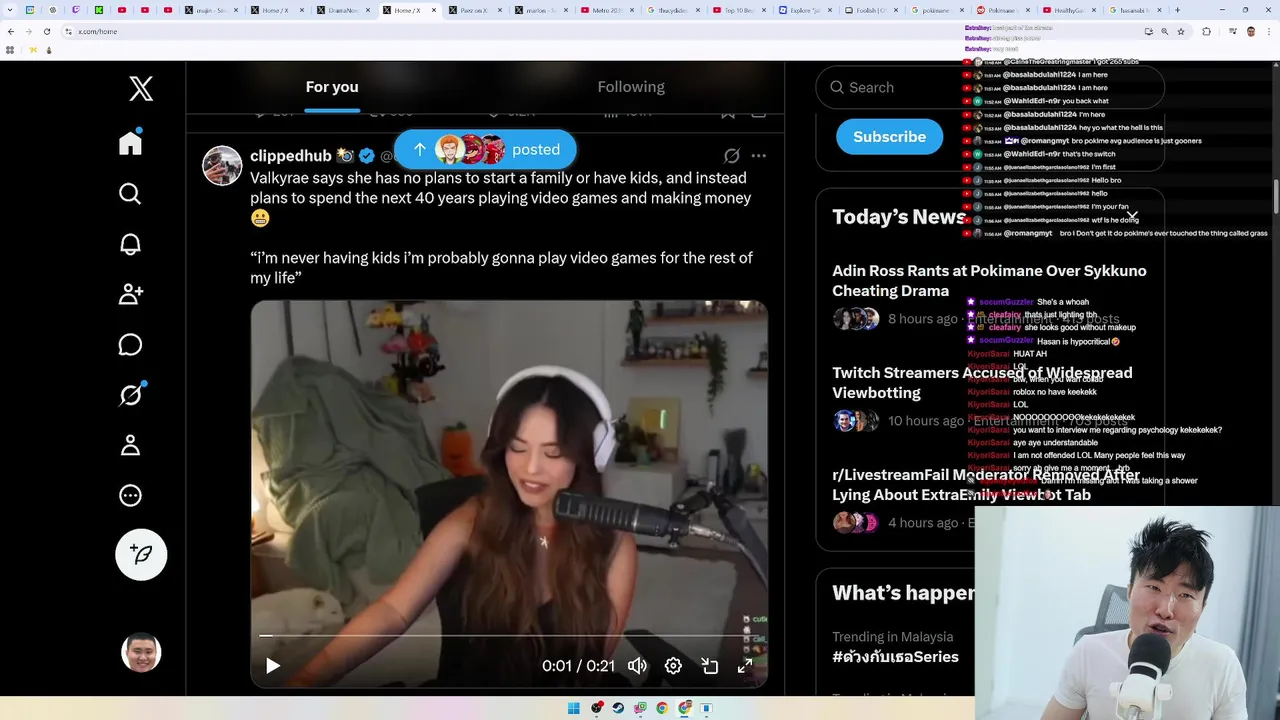Switch to the Following tab

tap(631, 87)
